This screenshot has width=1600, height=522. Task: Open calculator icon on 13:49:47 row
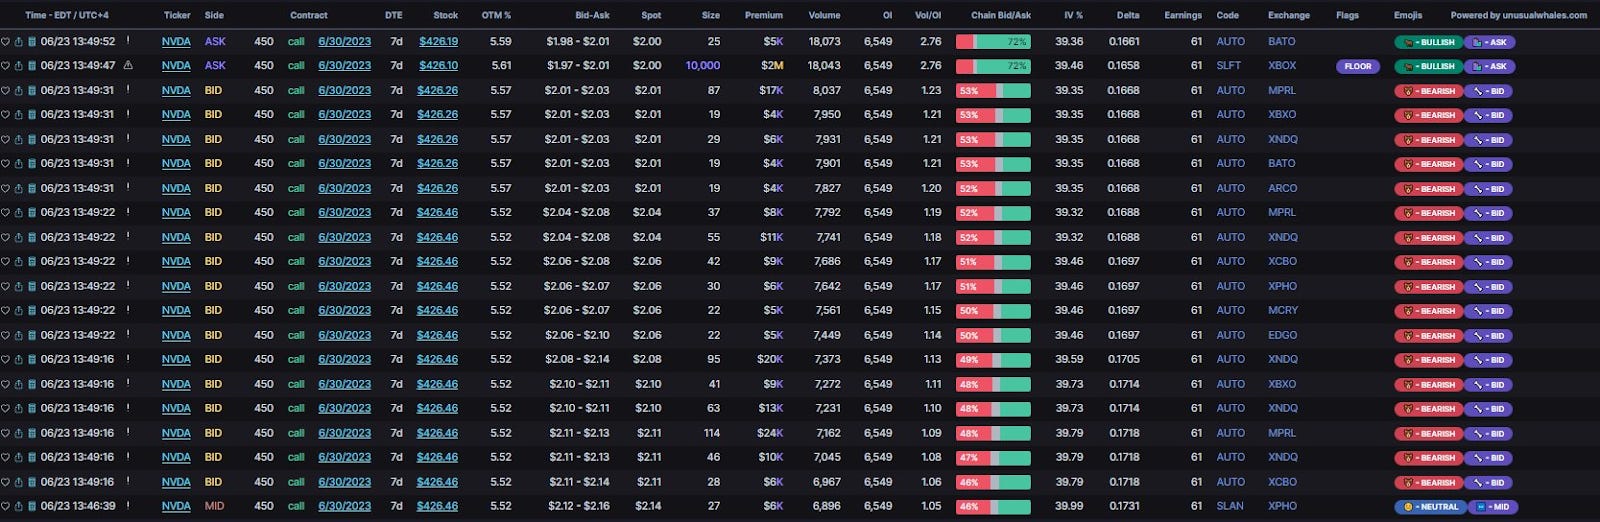click(31, 66)
